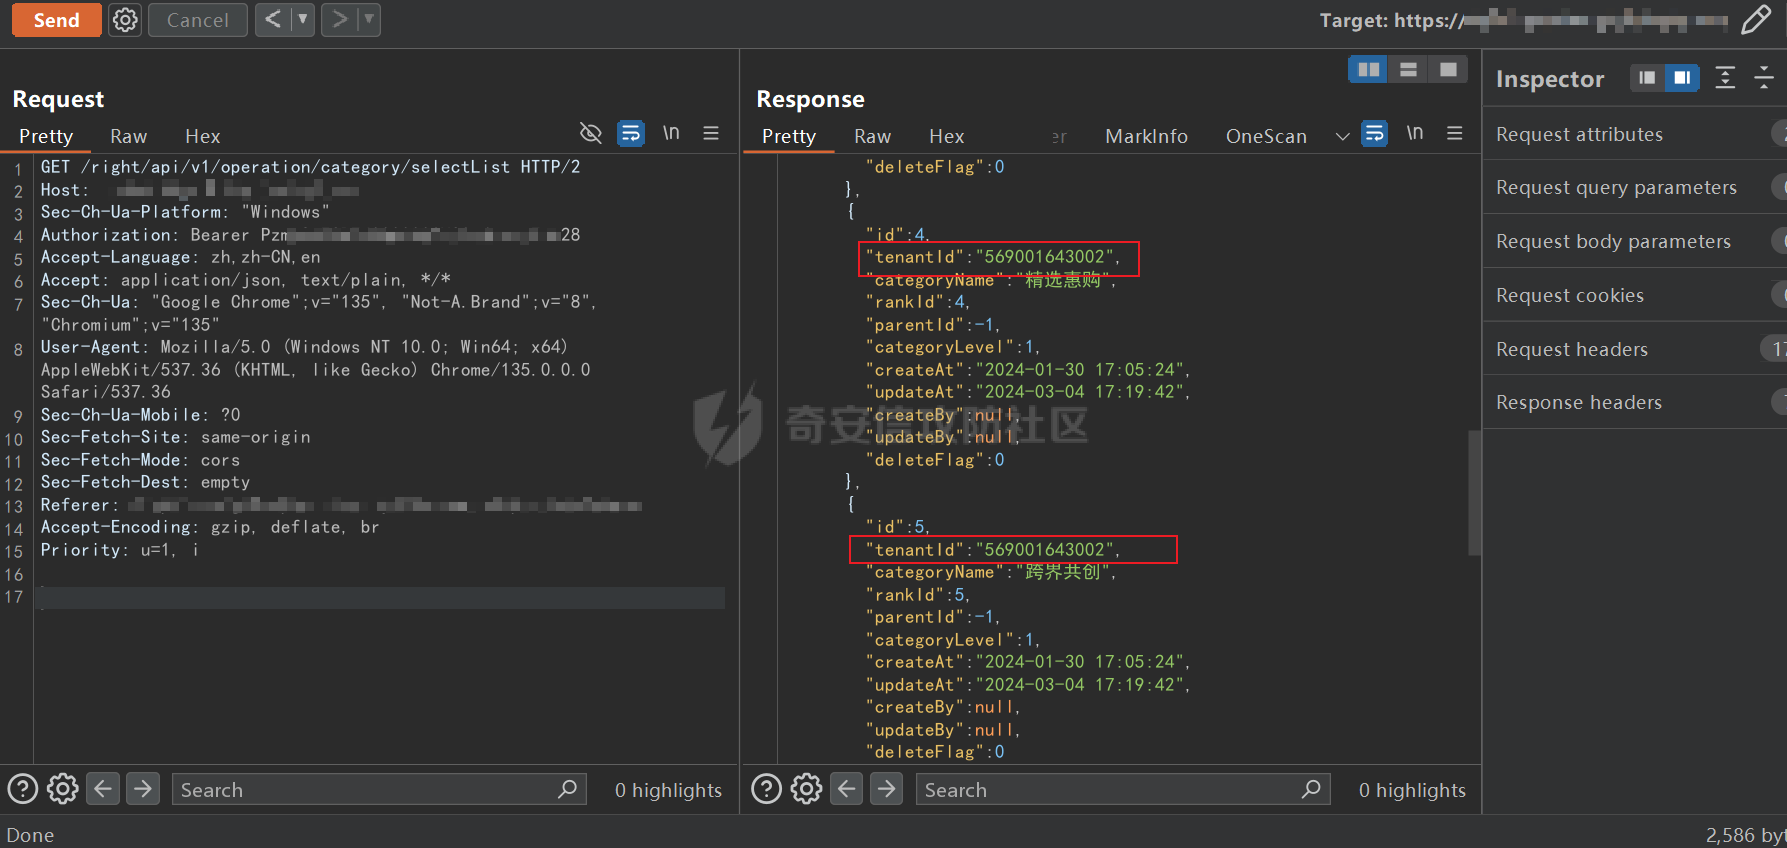Image resolution: width=1787 pixels, height=848 pixels.
Task: Switch Request view to Raw tab
Action: point(128,136)
